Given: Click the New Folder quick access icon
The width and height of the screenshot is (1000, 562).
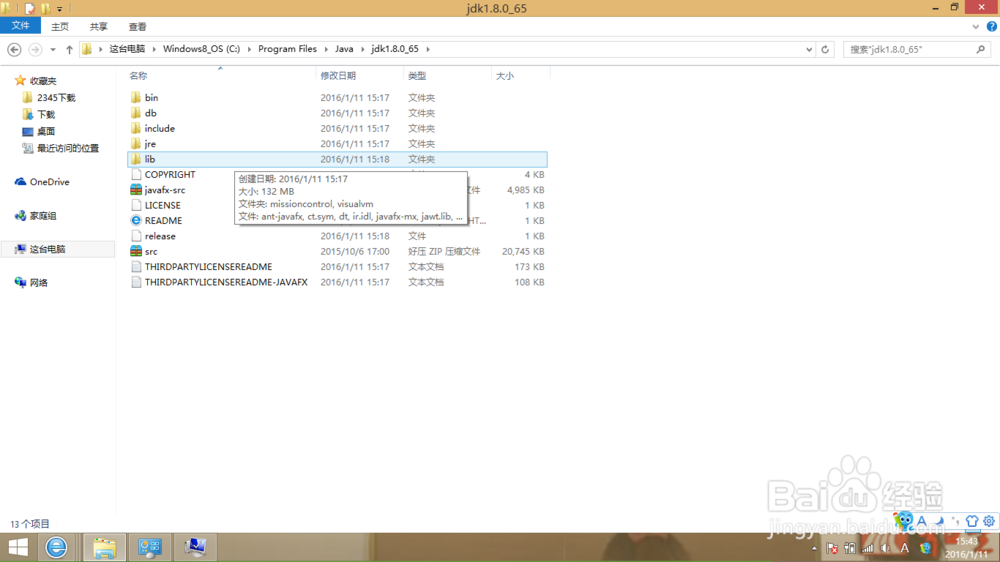Looking at the screenshot, I should pos(45,8).
